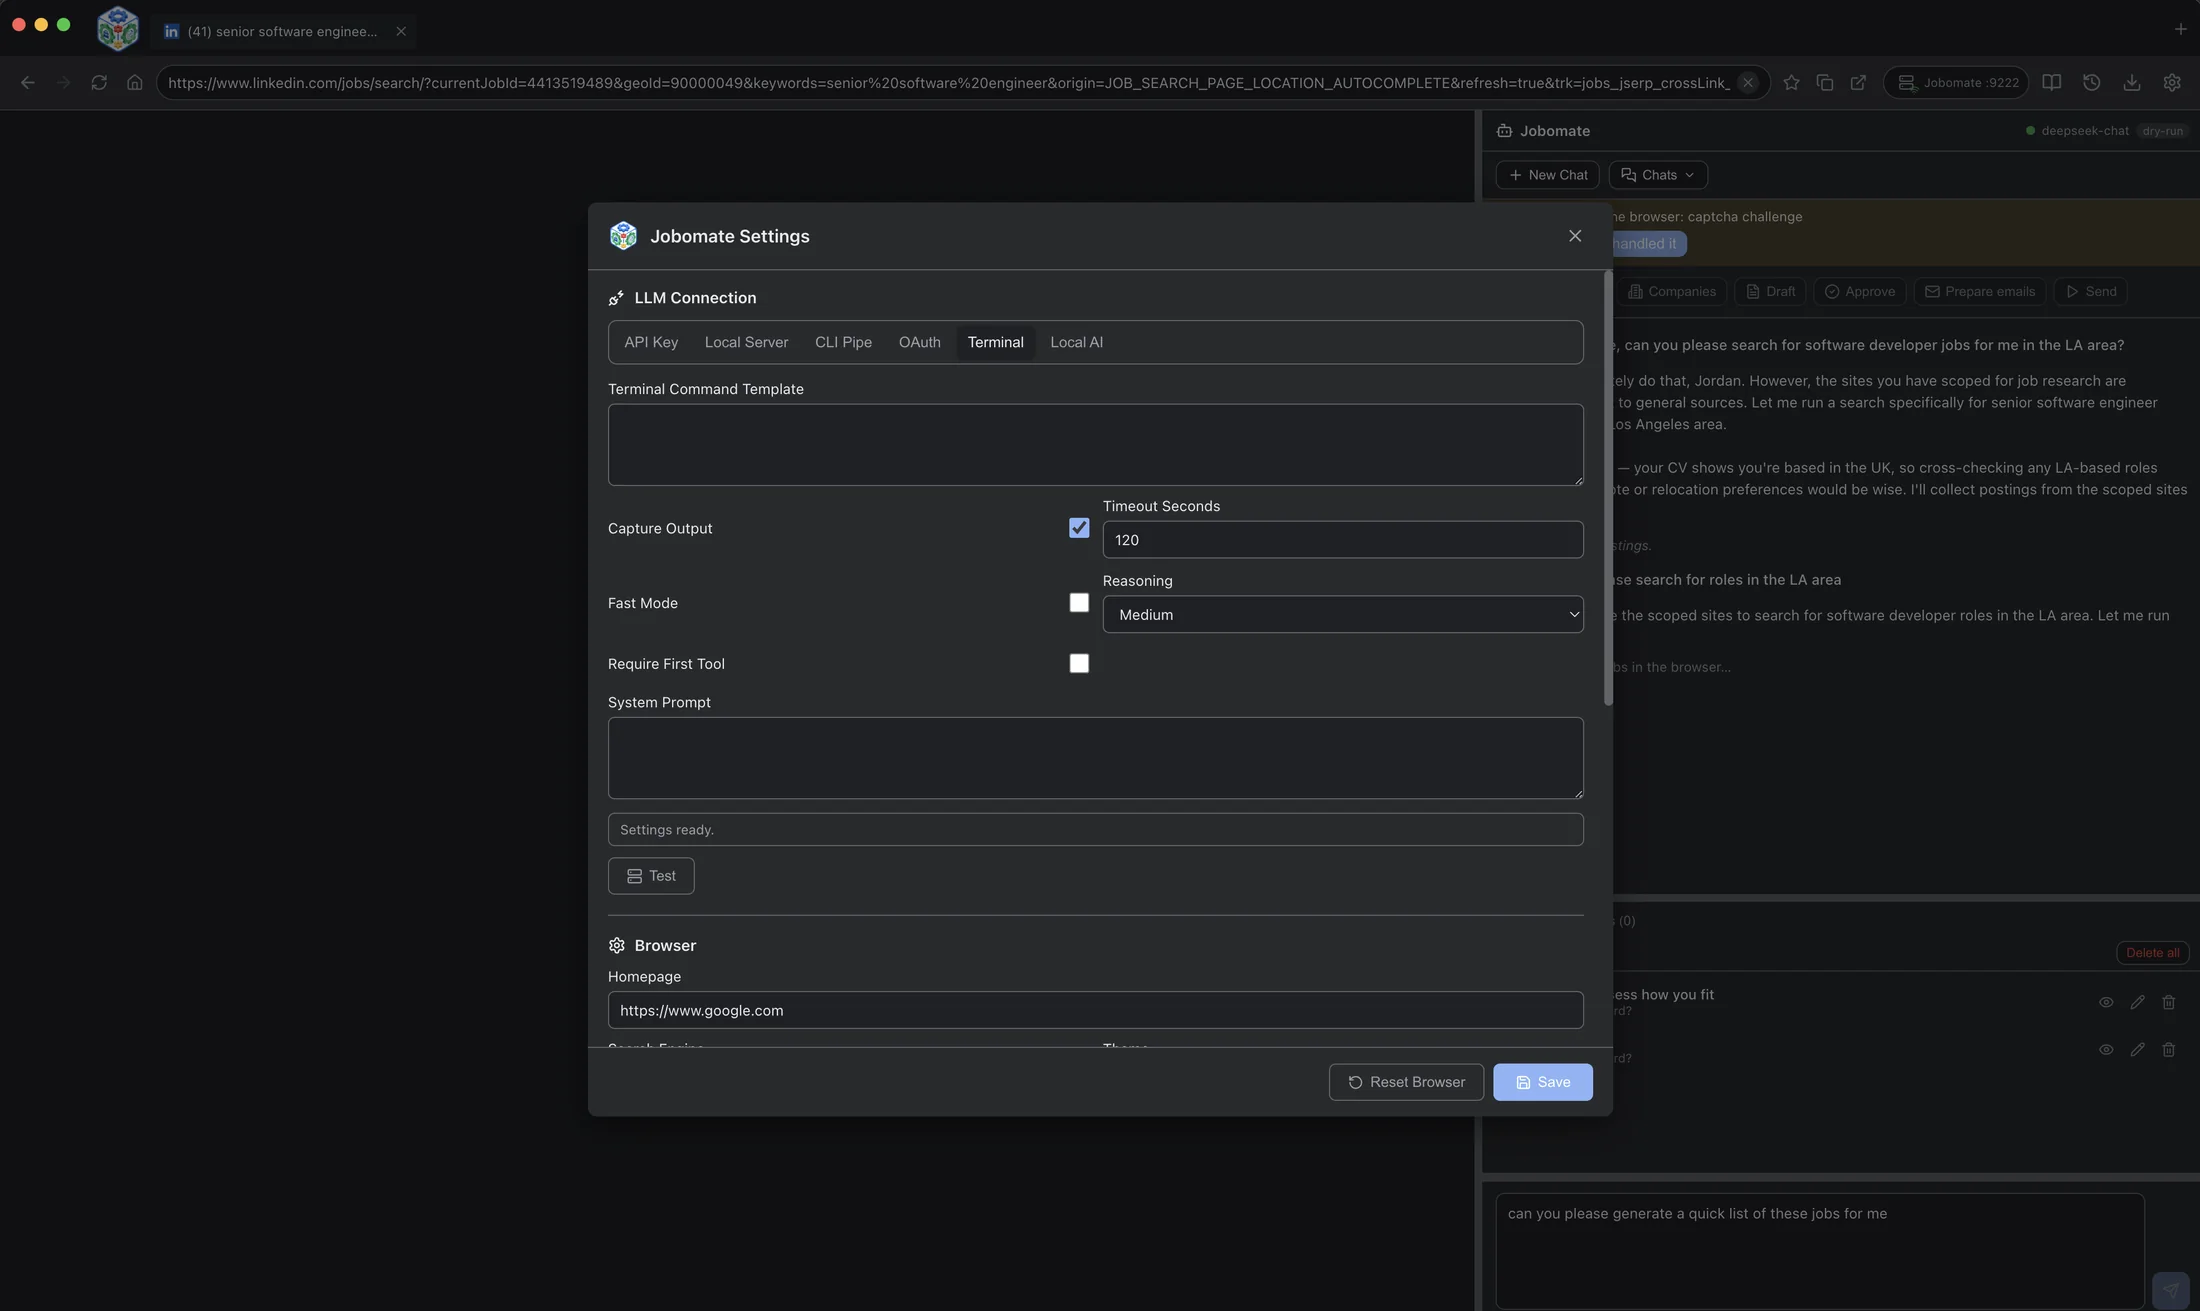Screen dimensions: 2200x1311
Task: Click the browser forward arrow icon
Action: [x=63, y=83]
